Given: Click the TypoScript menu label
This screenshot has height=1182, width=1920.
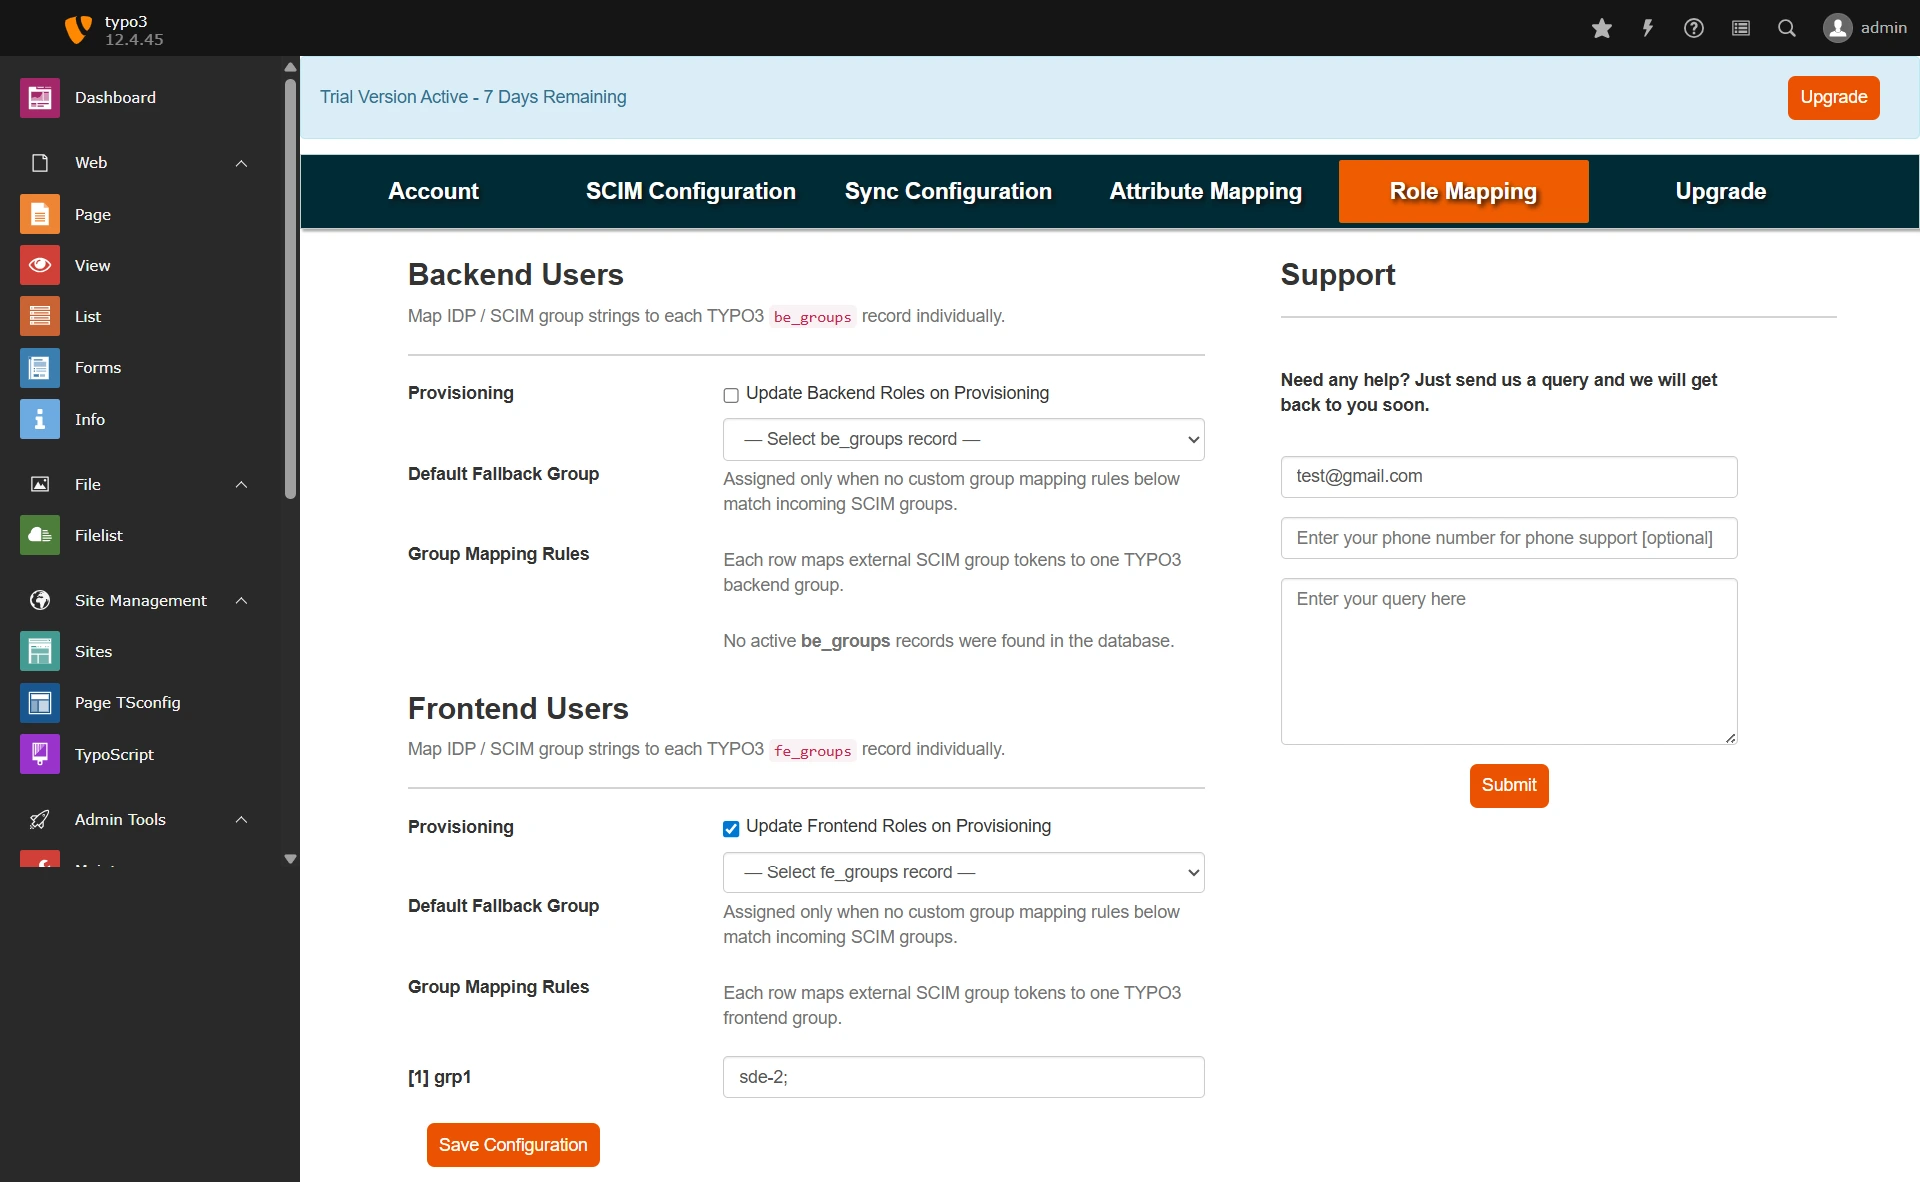Looking at the screenshot, I should pos(114,755).
